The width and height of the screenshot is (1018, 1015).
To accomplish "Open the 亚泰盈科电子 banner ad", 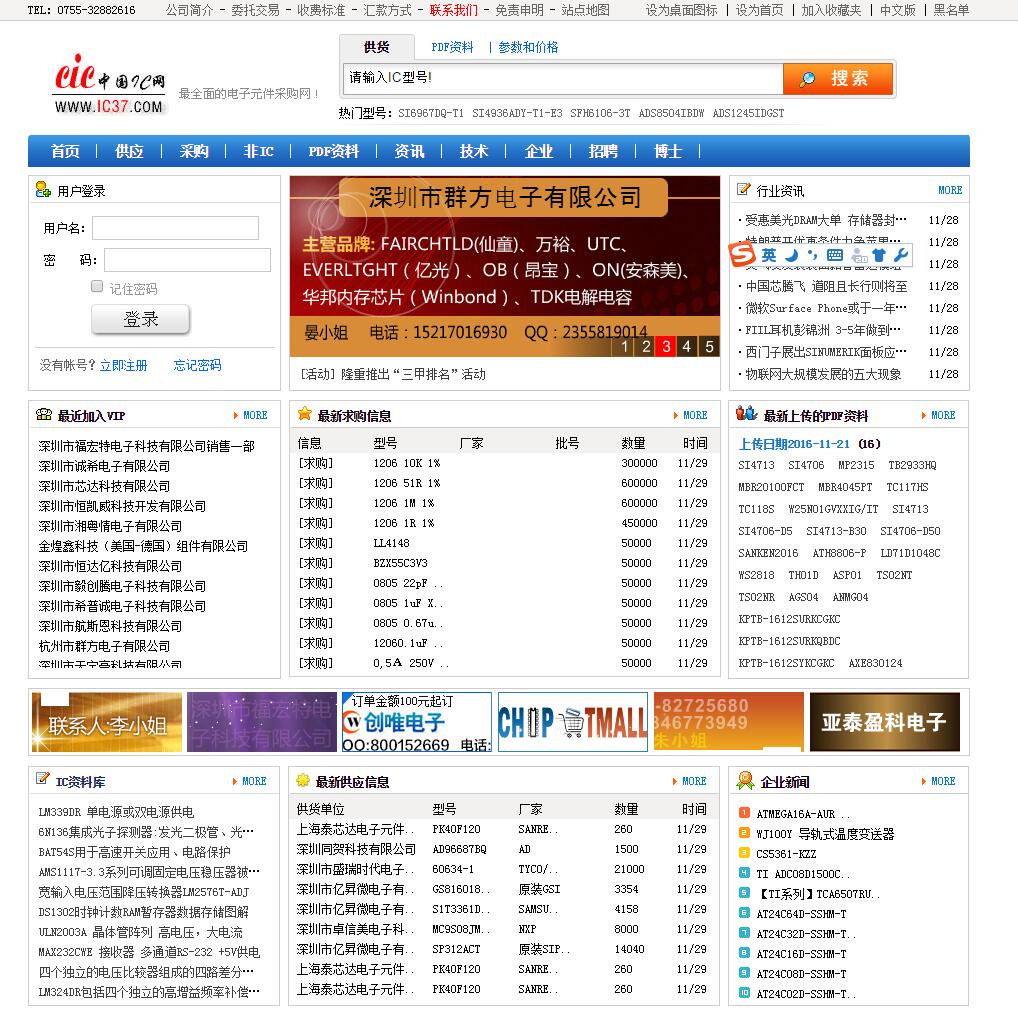I will [884, 721].
